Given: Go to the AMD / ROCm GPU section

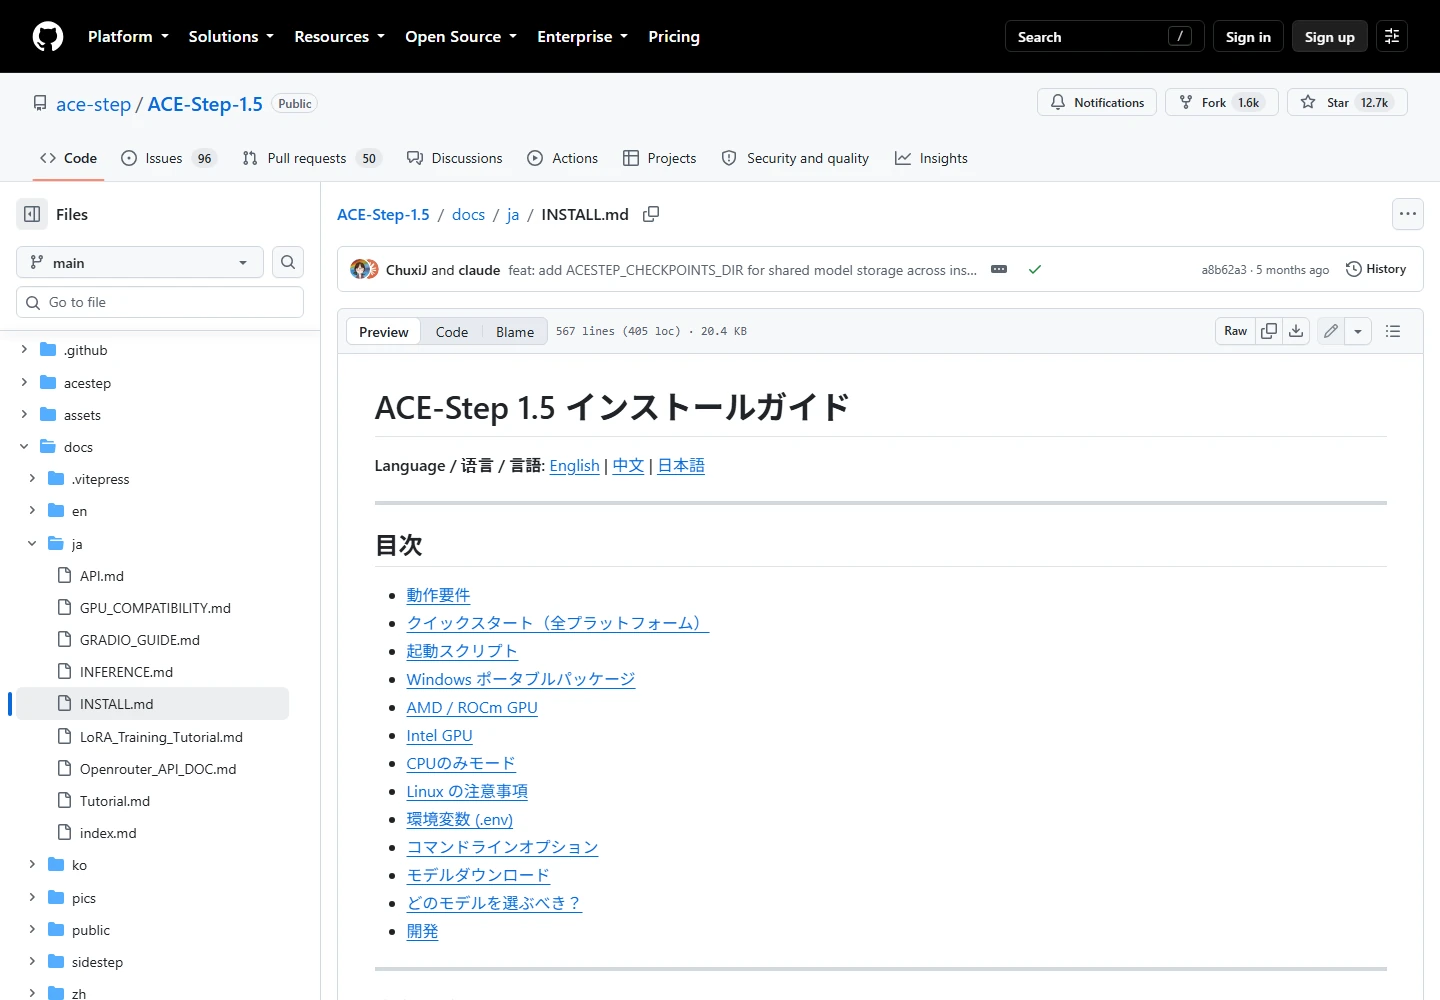Looking at the screenshot, I should tap(472, 707).
